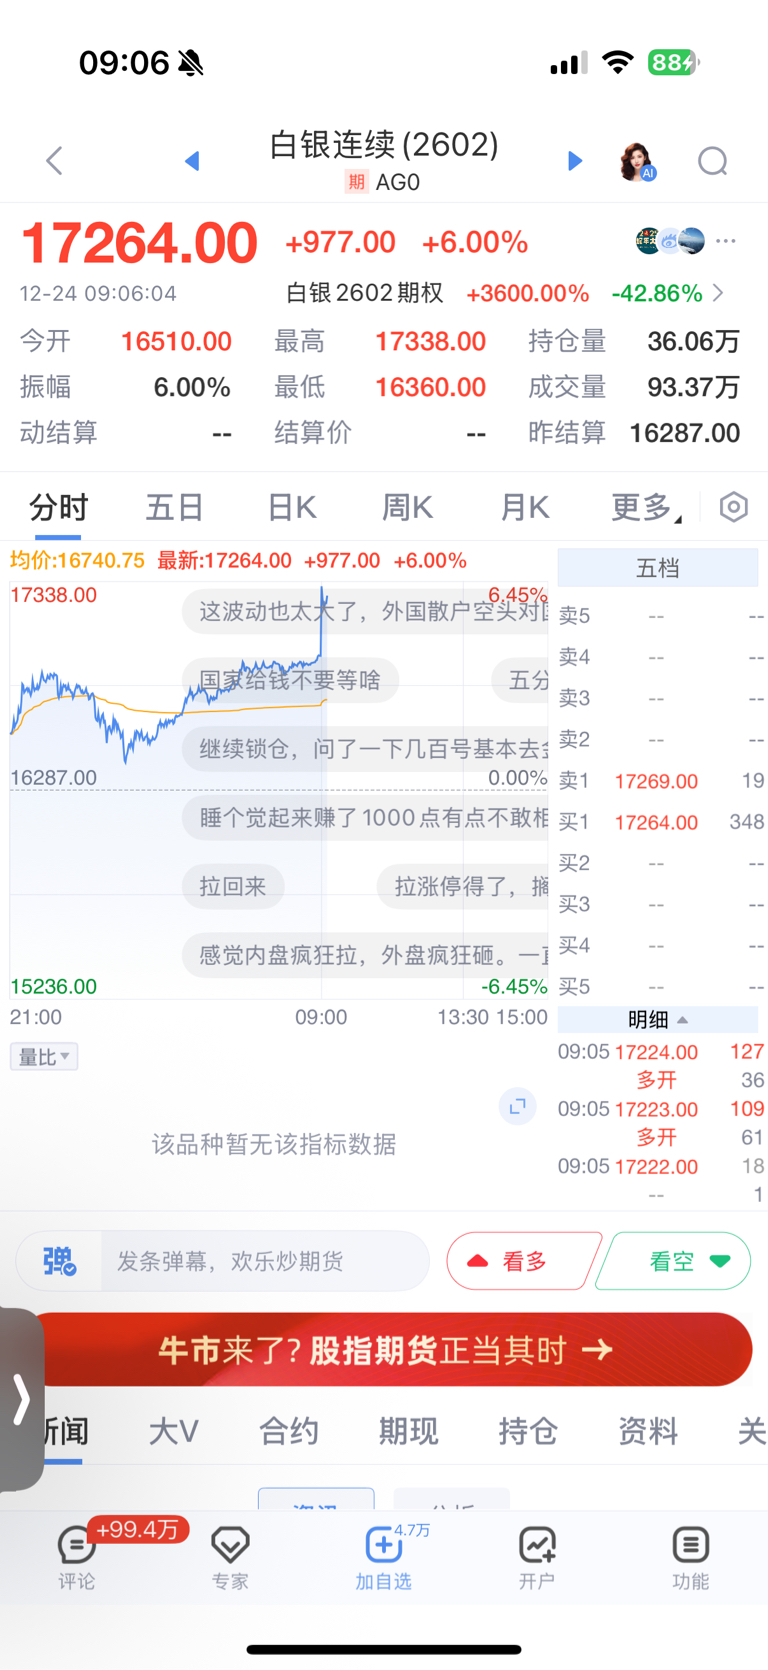Open the 量比 indicator dropdown

(44, 1057)
